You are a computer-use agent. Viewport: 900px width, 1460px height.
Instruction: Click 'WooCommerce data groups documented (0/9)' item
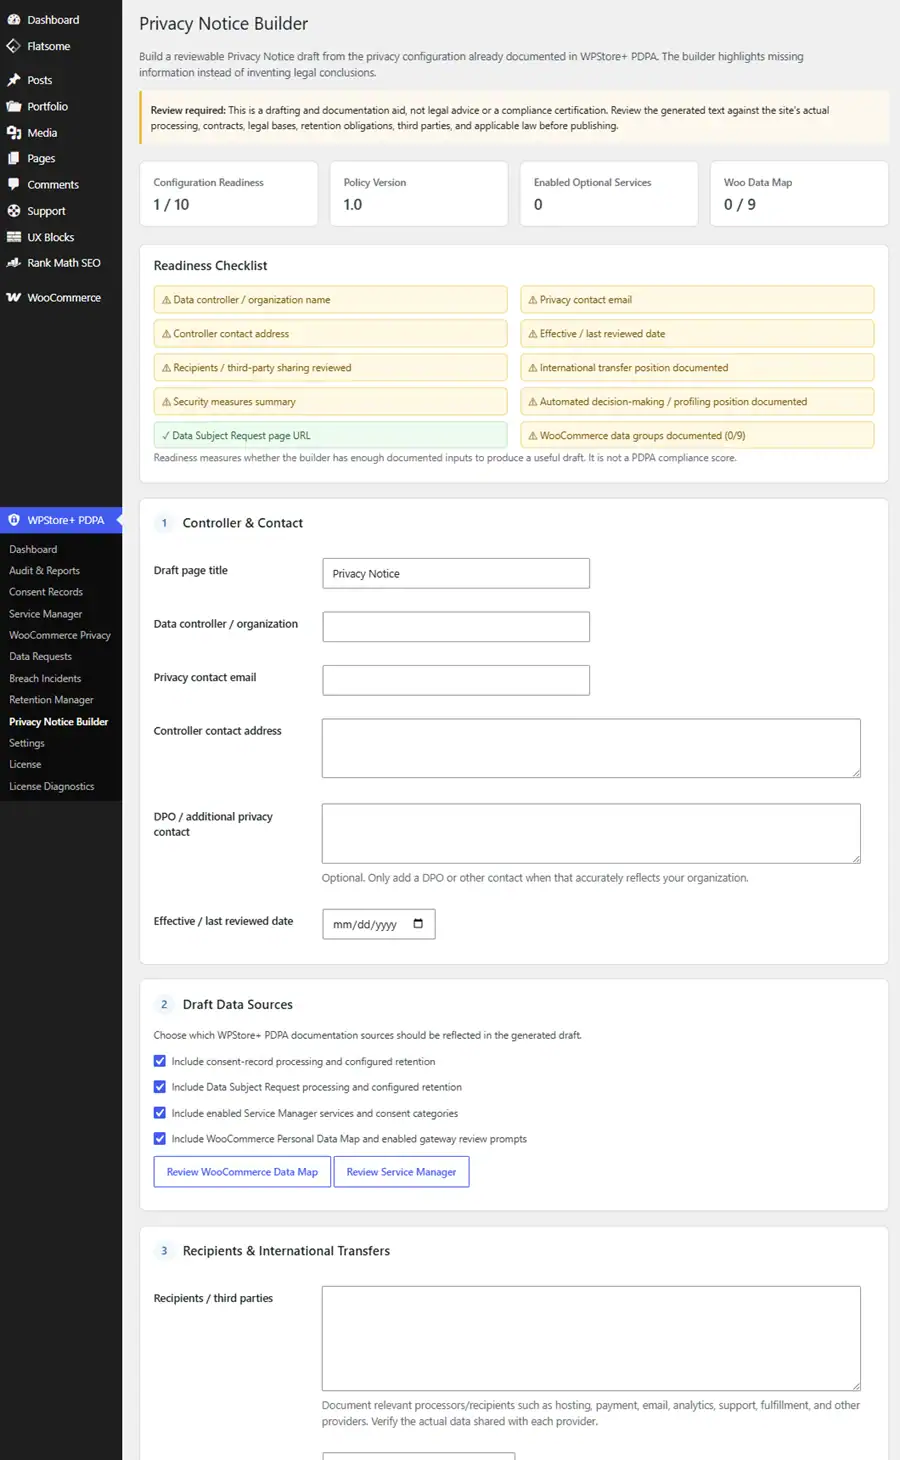click(697, 435)
